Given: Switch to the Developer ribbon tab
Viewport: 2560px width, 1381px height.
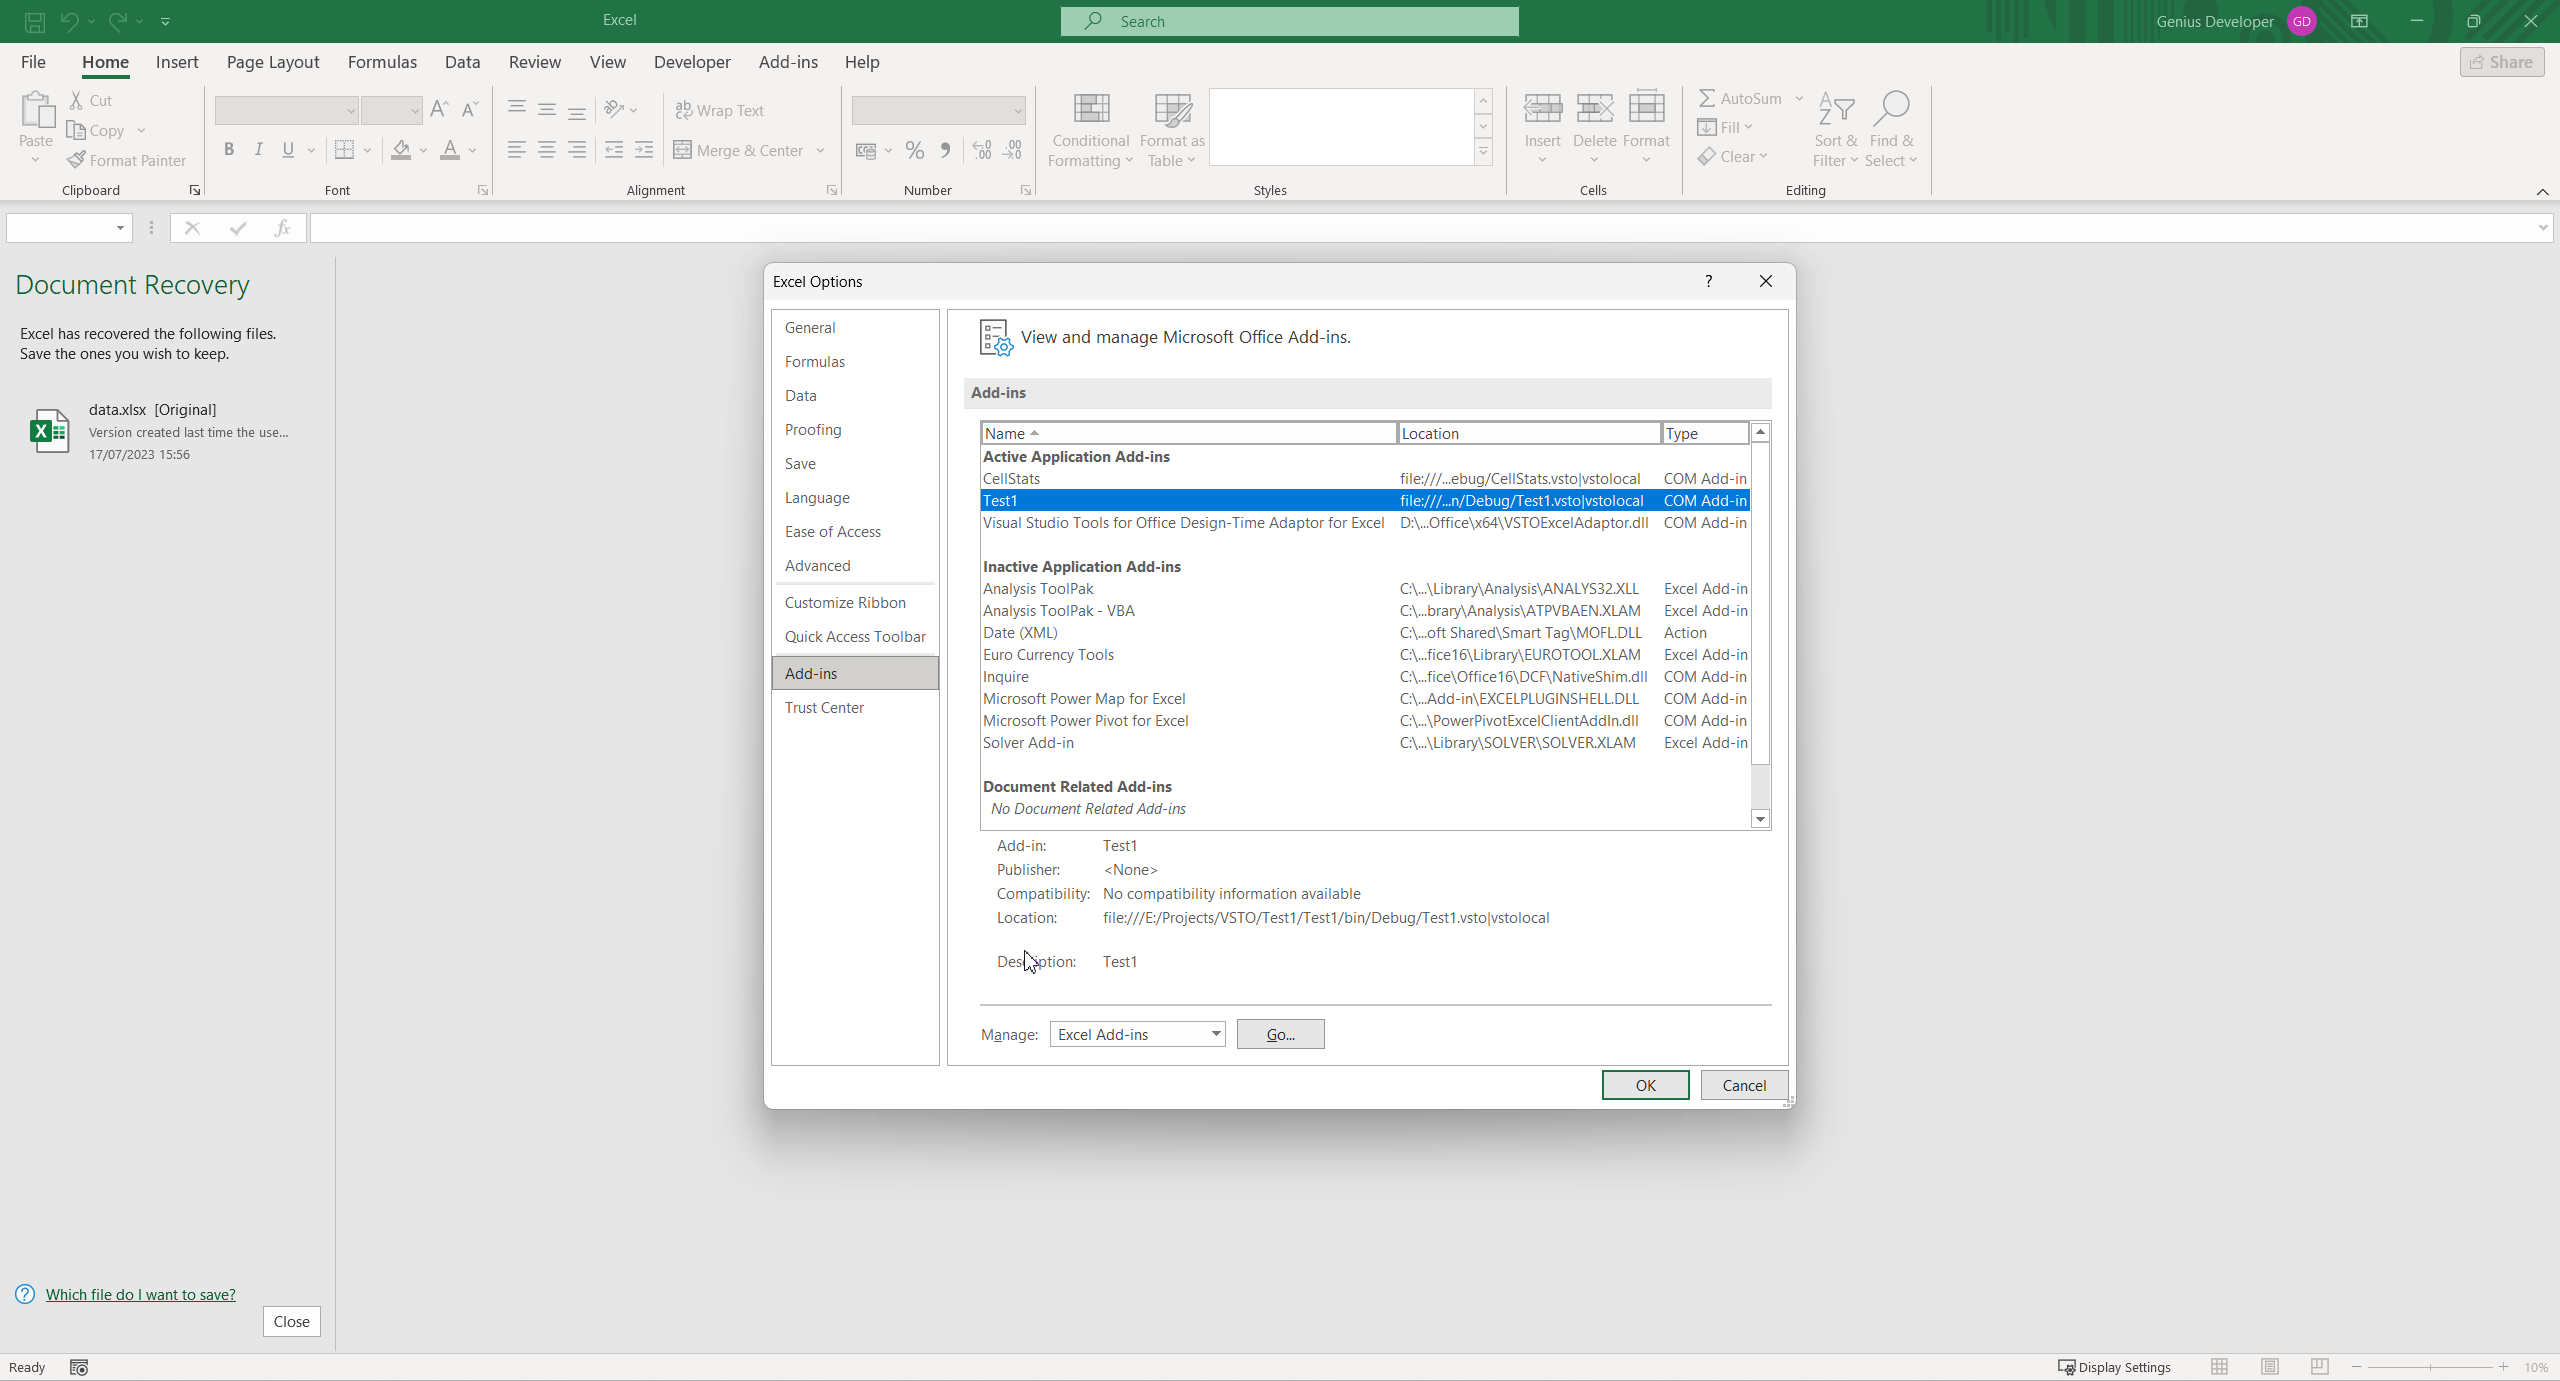Looking at the screenshot, I should (692, 62).
